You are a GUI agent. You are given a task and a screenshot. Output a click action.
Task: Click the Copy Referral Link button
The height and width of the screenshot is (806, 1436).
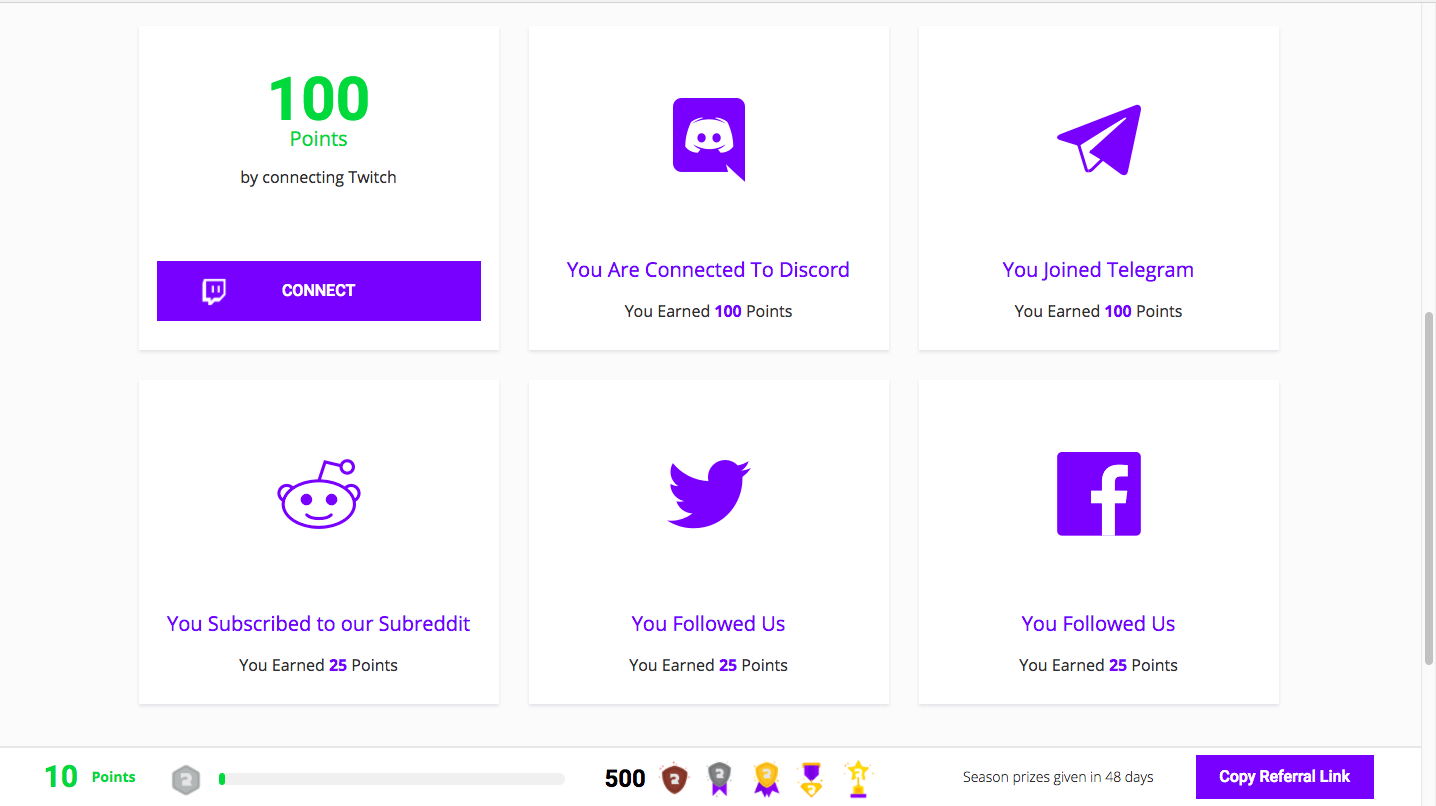pyautogui.click(x=1284, y=777)
